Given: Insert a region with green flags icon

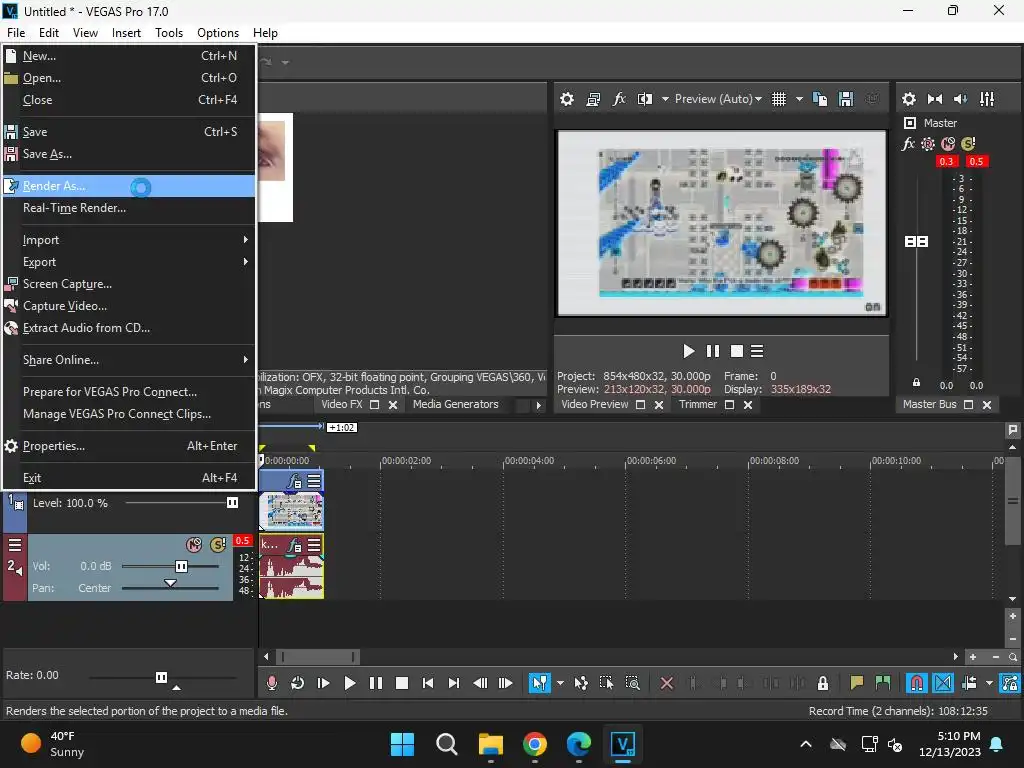Looking at the screenshot, I should coord(883,683).
